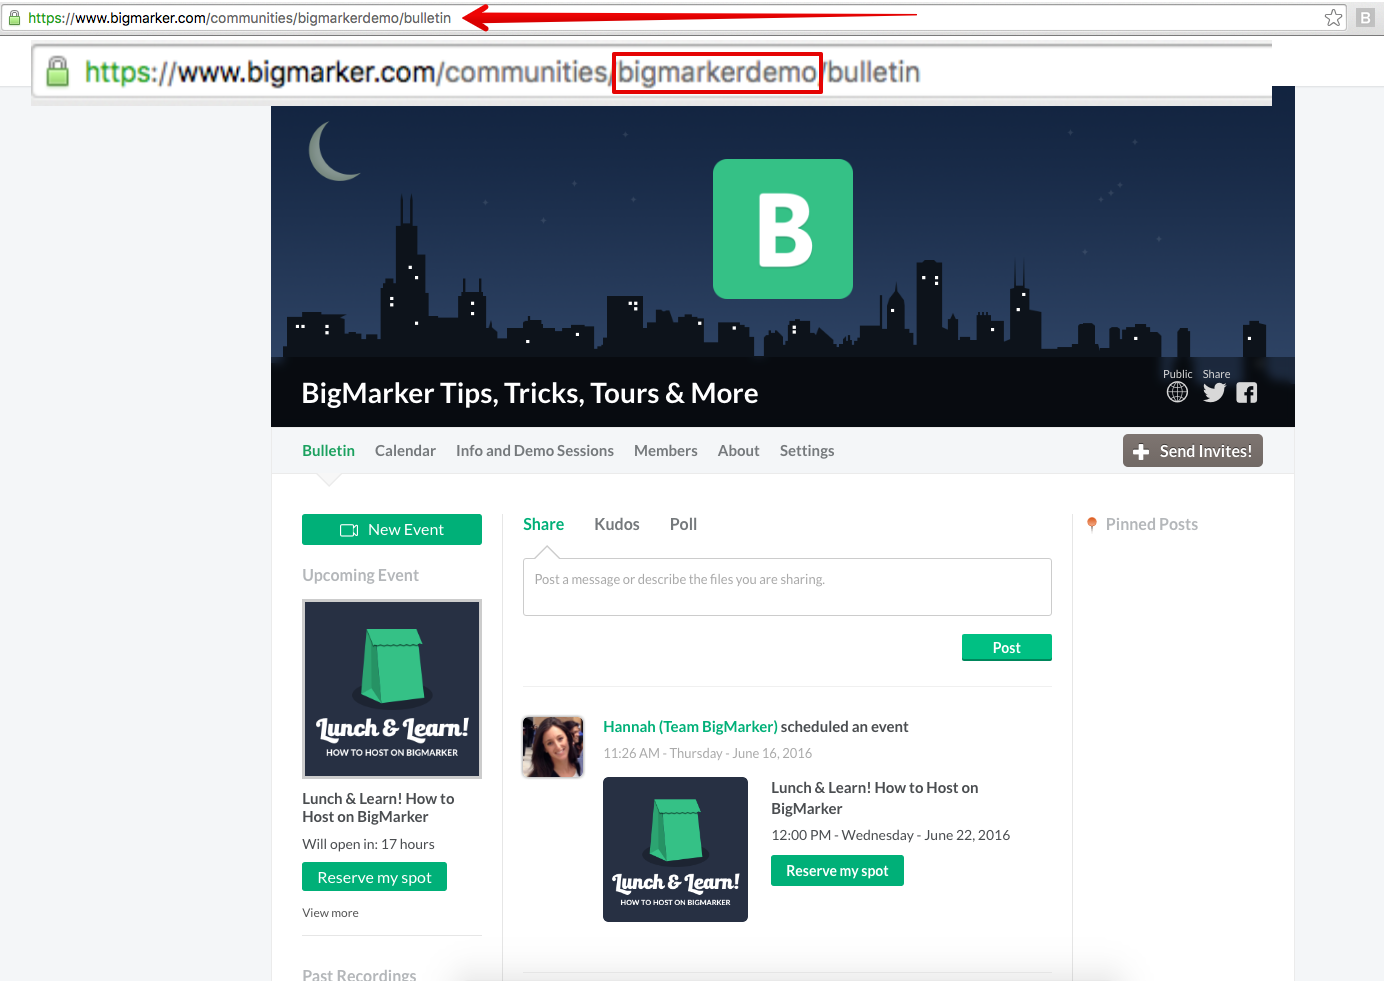Click the Upcoming Event heading
Image resolution: width=1384 pixels, height=981 pixels.
point(360,575)
